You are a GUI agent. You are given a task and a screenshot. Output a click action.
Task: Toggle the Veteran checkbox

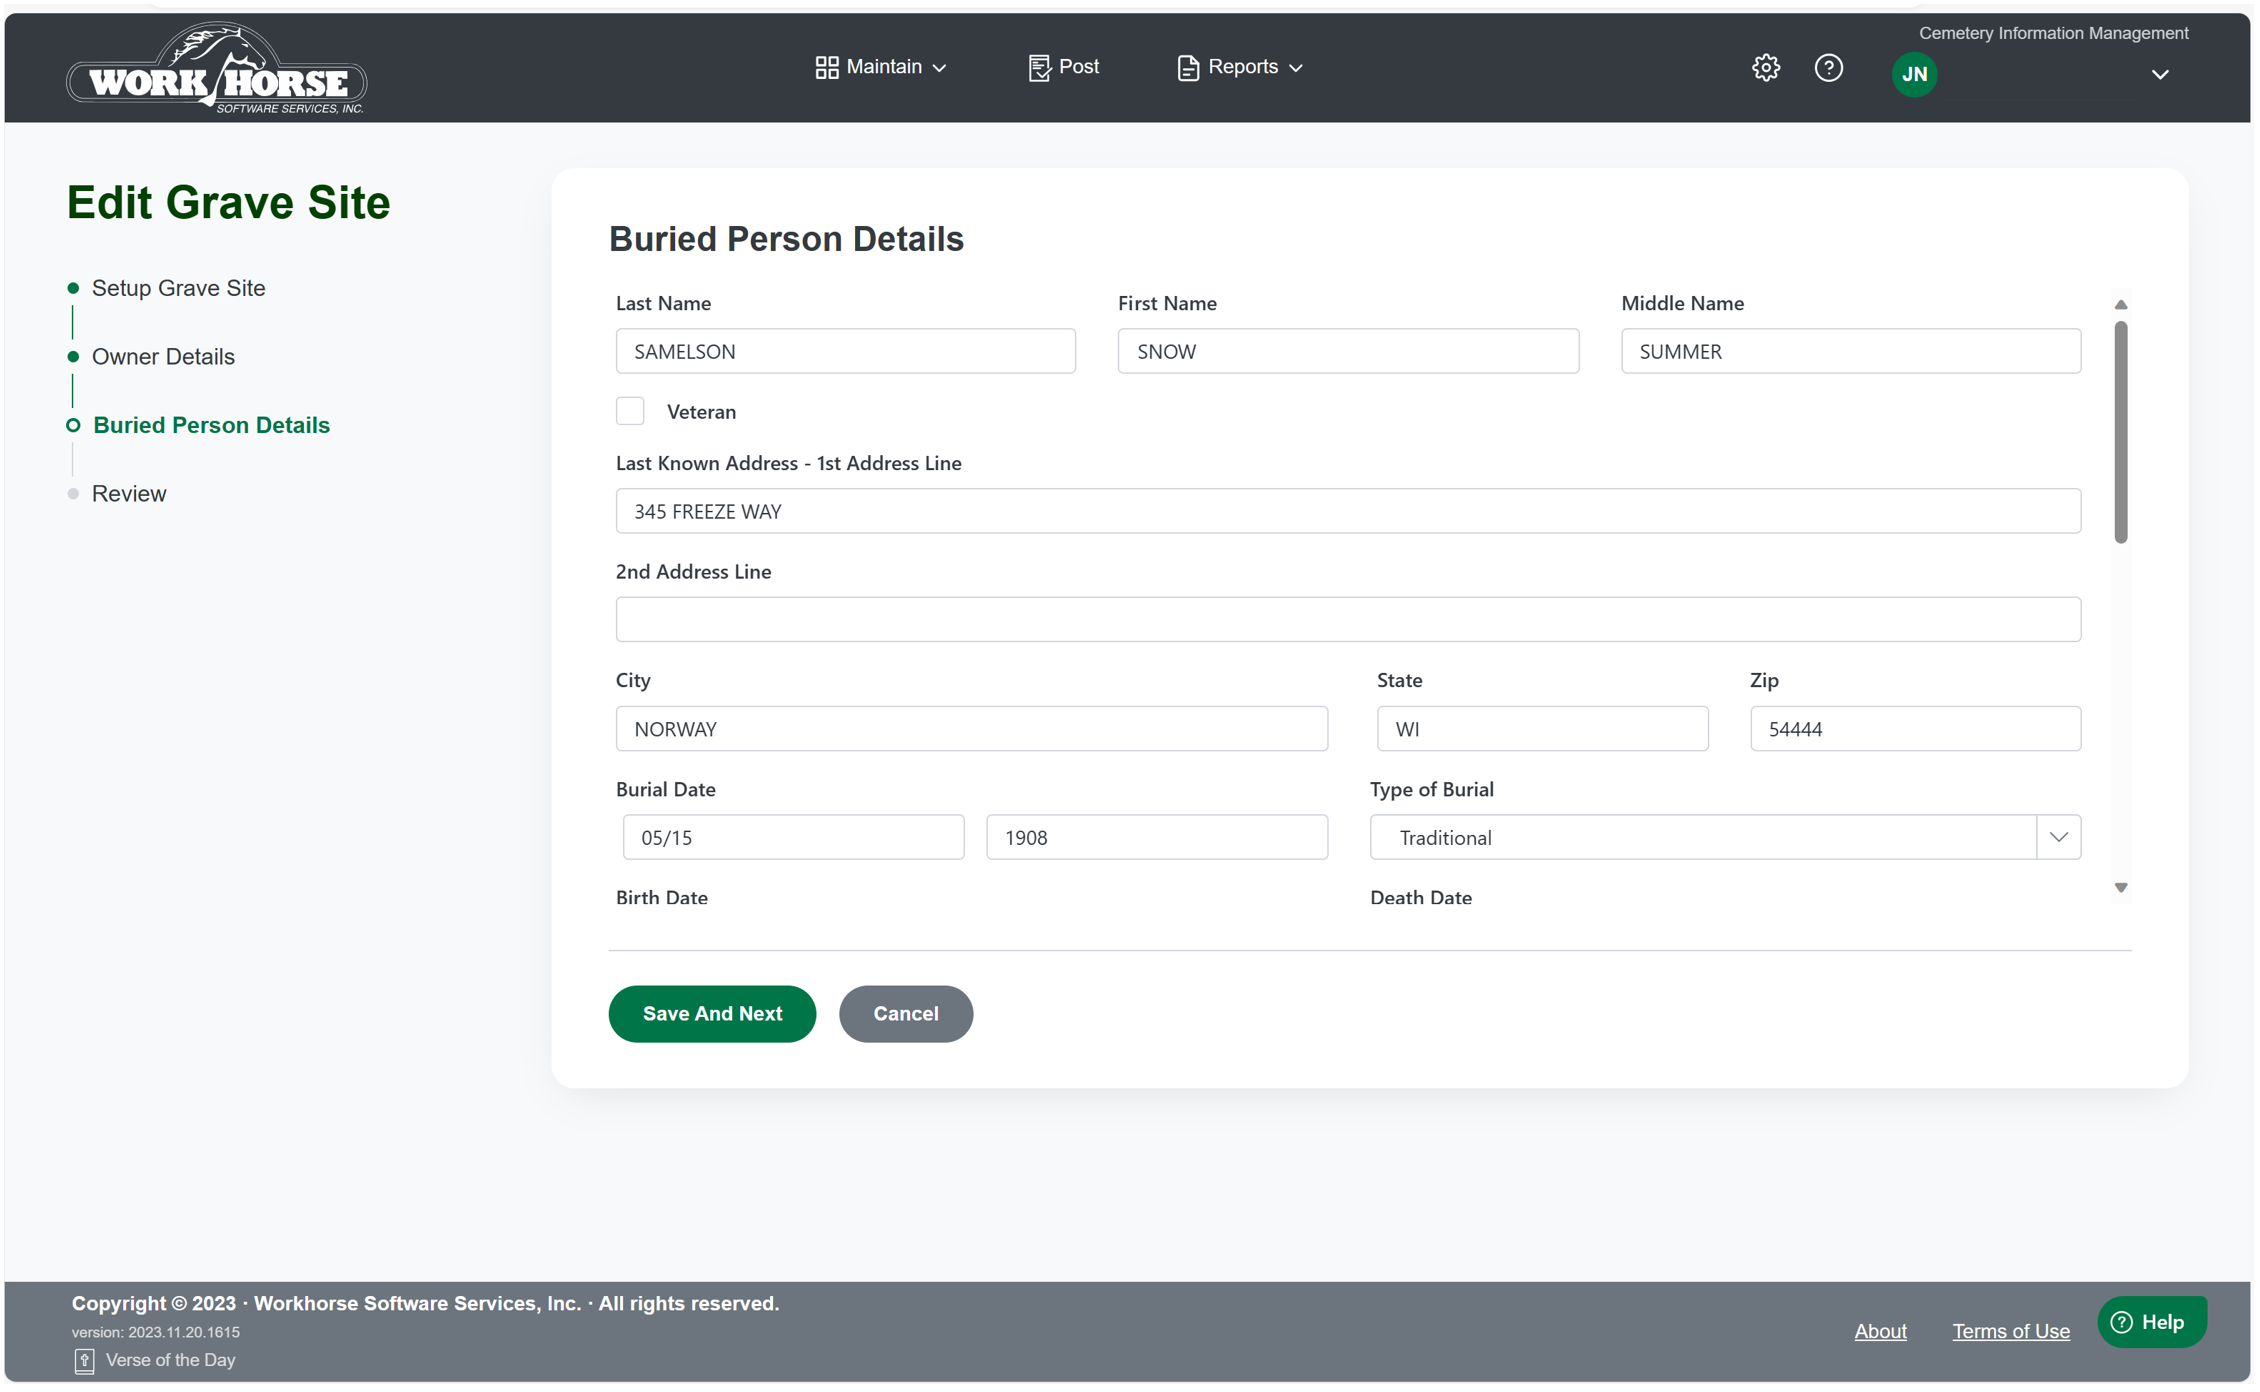click(630, 411)
